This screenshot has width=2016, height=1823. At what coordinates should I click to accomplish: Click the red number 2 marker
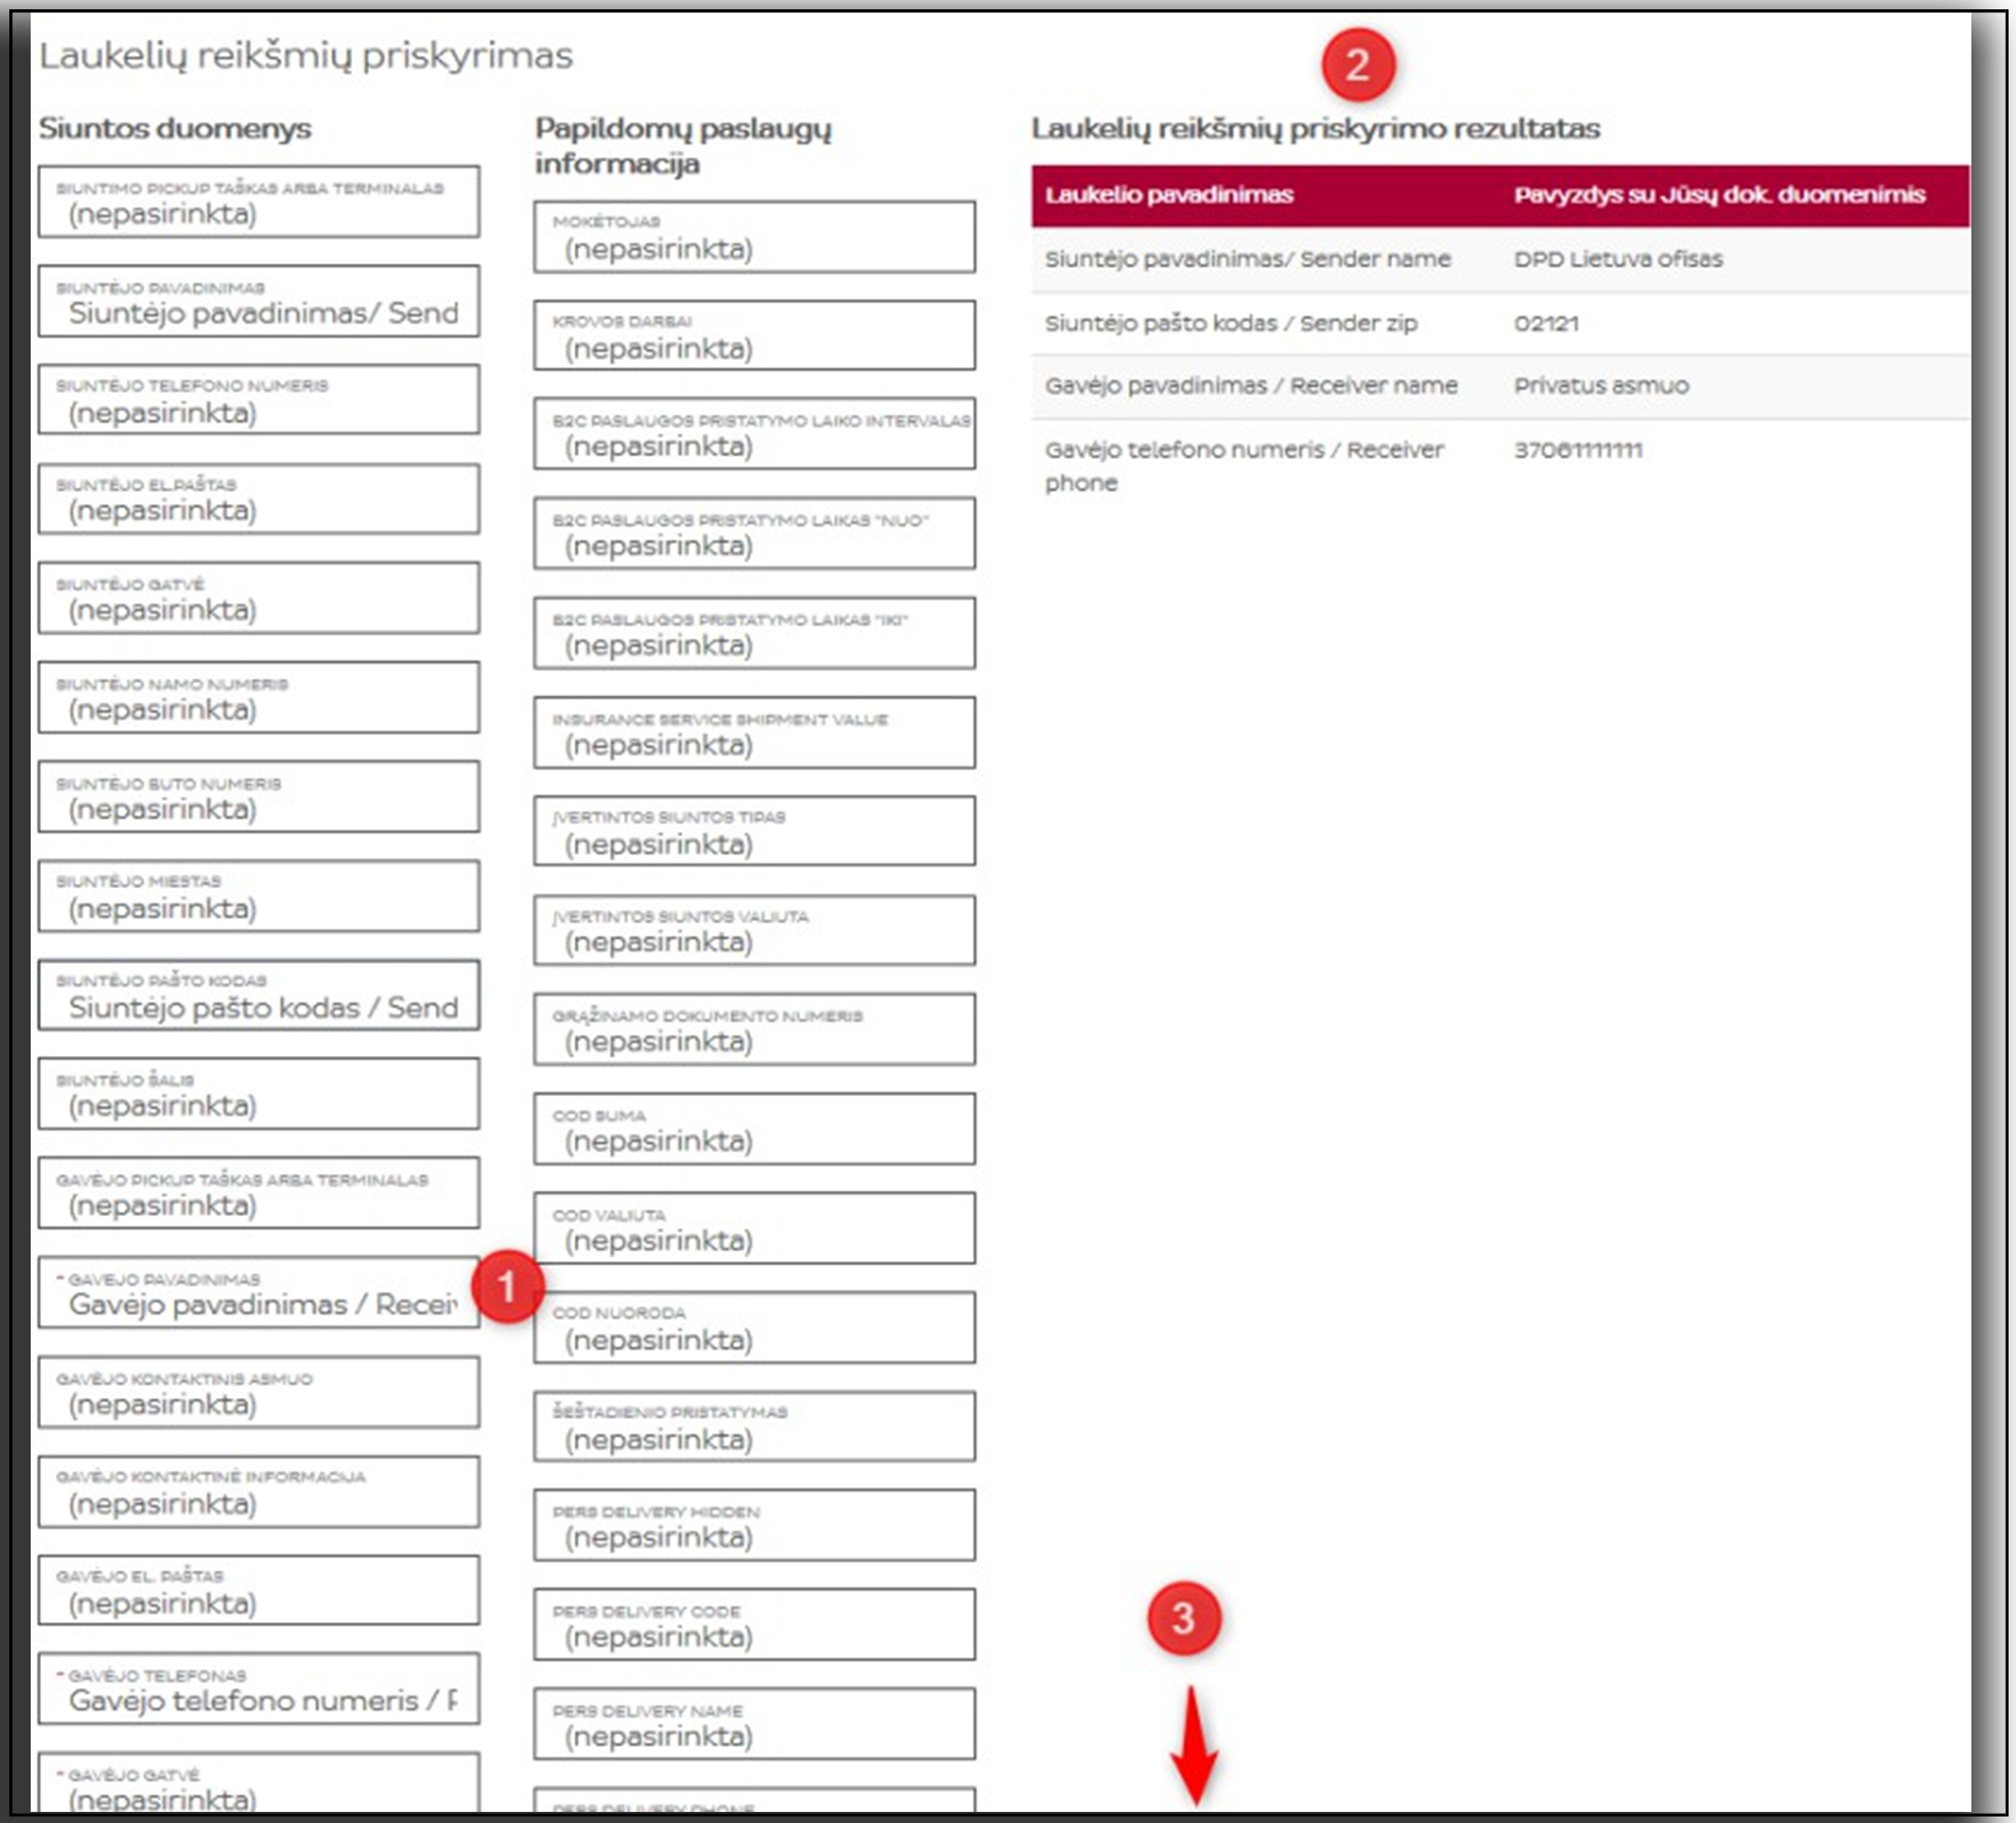[1357, 65]
